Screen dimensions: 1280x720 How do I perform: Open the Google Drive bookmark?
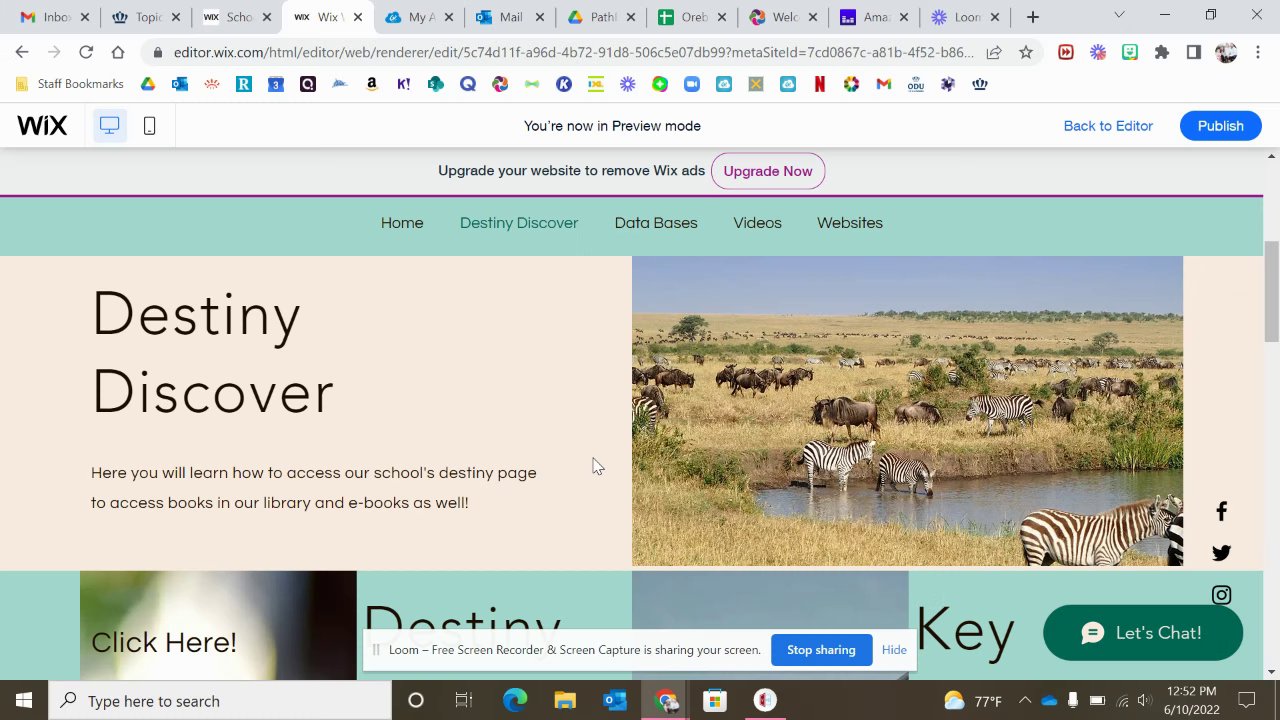148,84
